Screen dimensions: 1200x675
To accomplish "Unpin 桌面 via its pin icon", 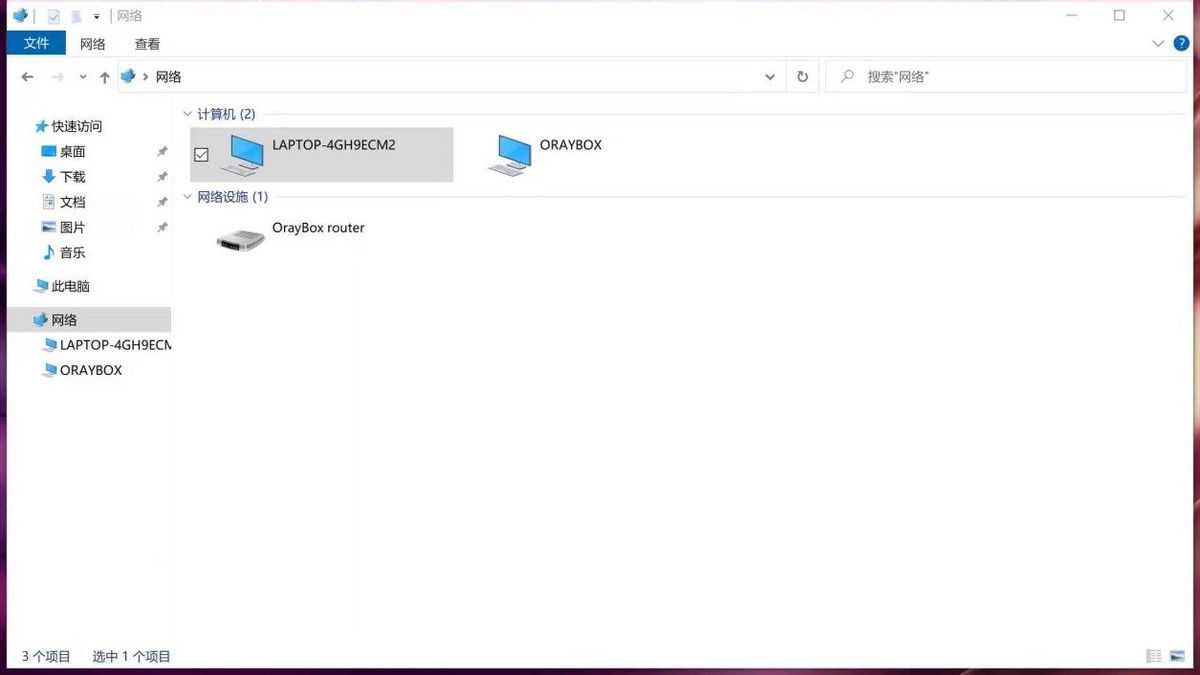I will pyautogui.click(x=162, y=152).
